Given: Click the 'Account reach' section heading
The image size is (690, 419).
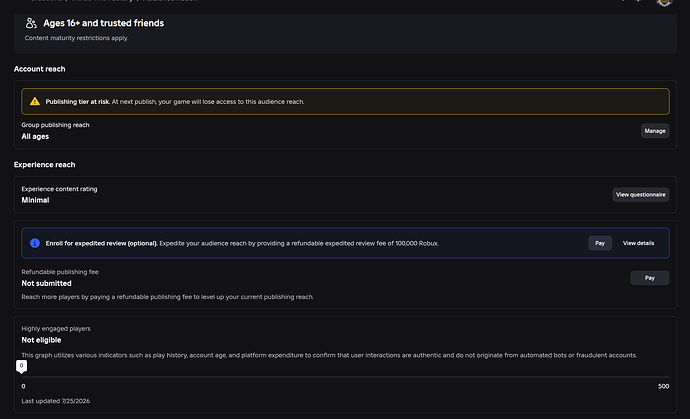Looking at the screenshot, I should point(39,69).
